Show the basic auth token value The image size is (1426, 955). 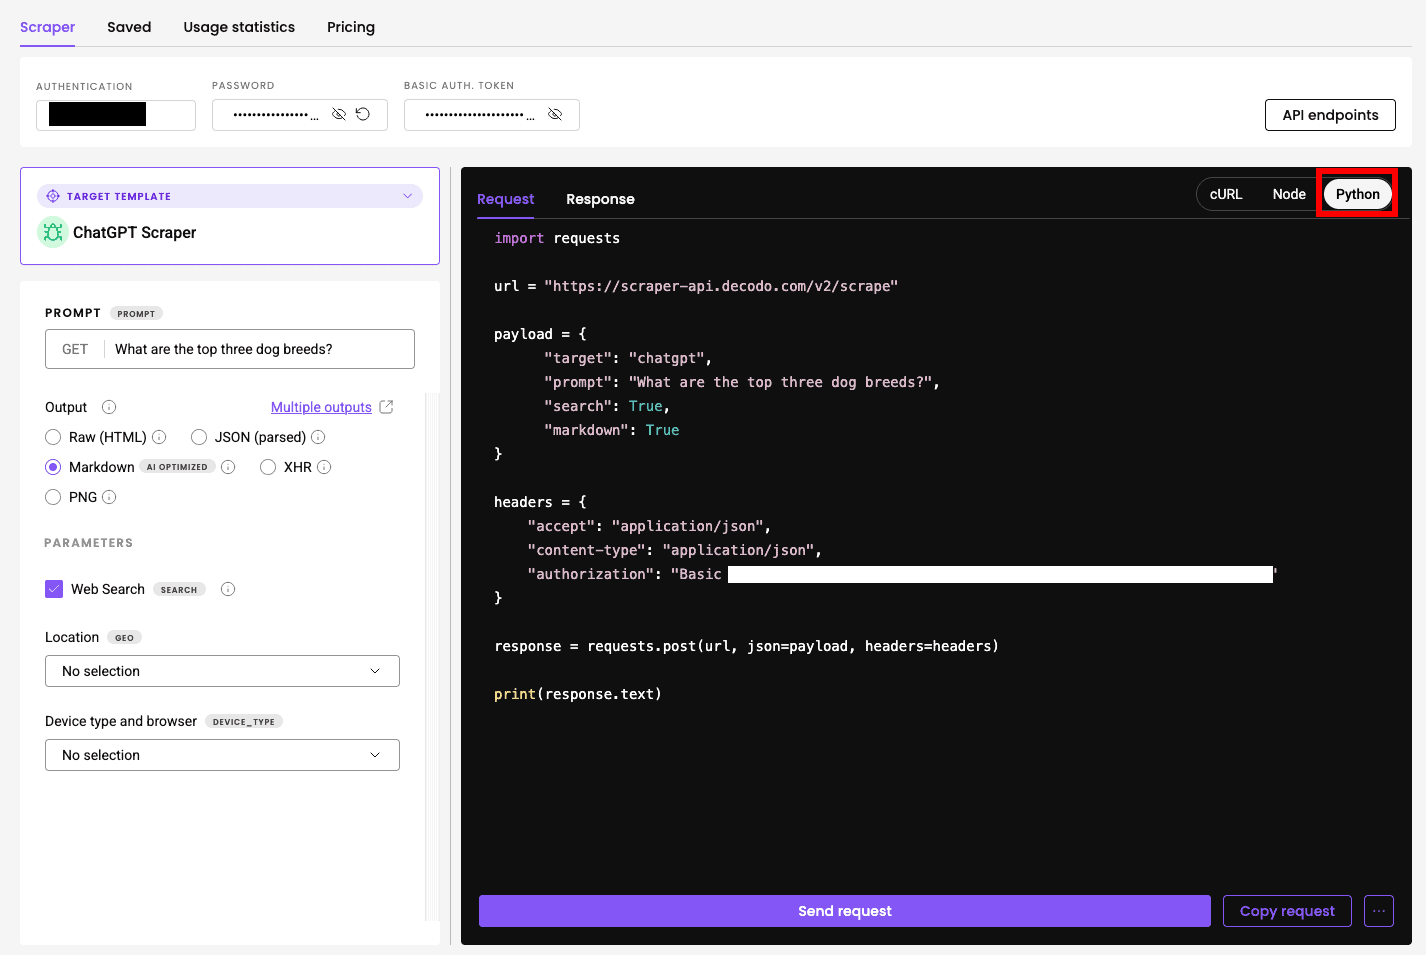(555, 115)
